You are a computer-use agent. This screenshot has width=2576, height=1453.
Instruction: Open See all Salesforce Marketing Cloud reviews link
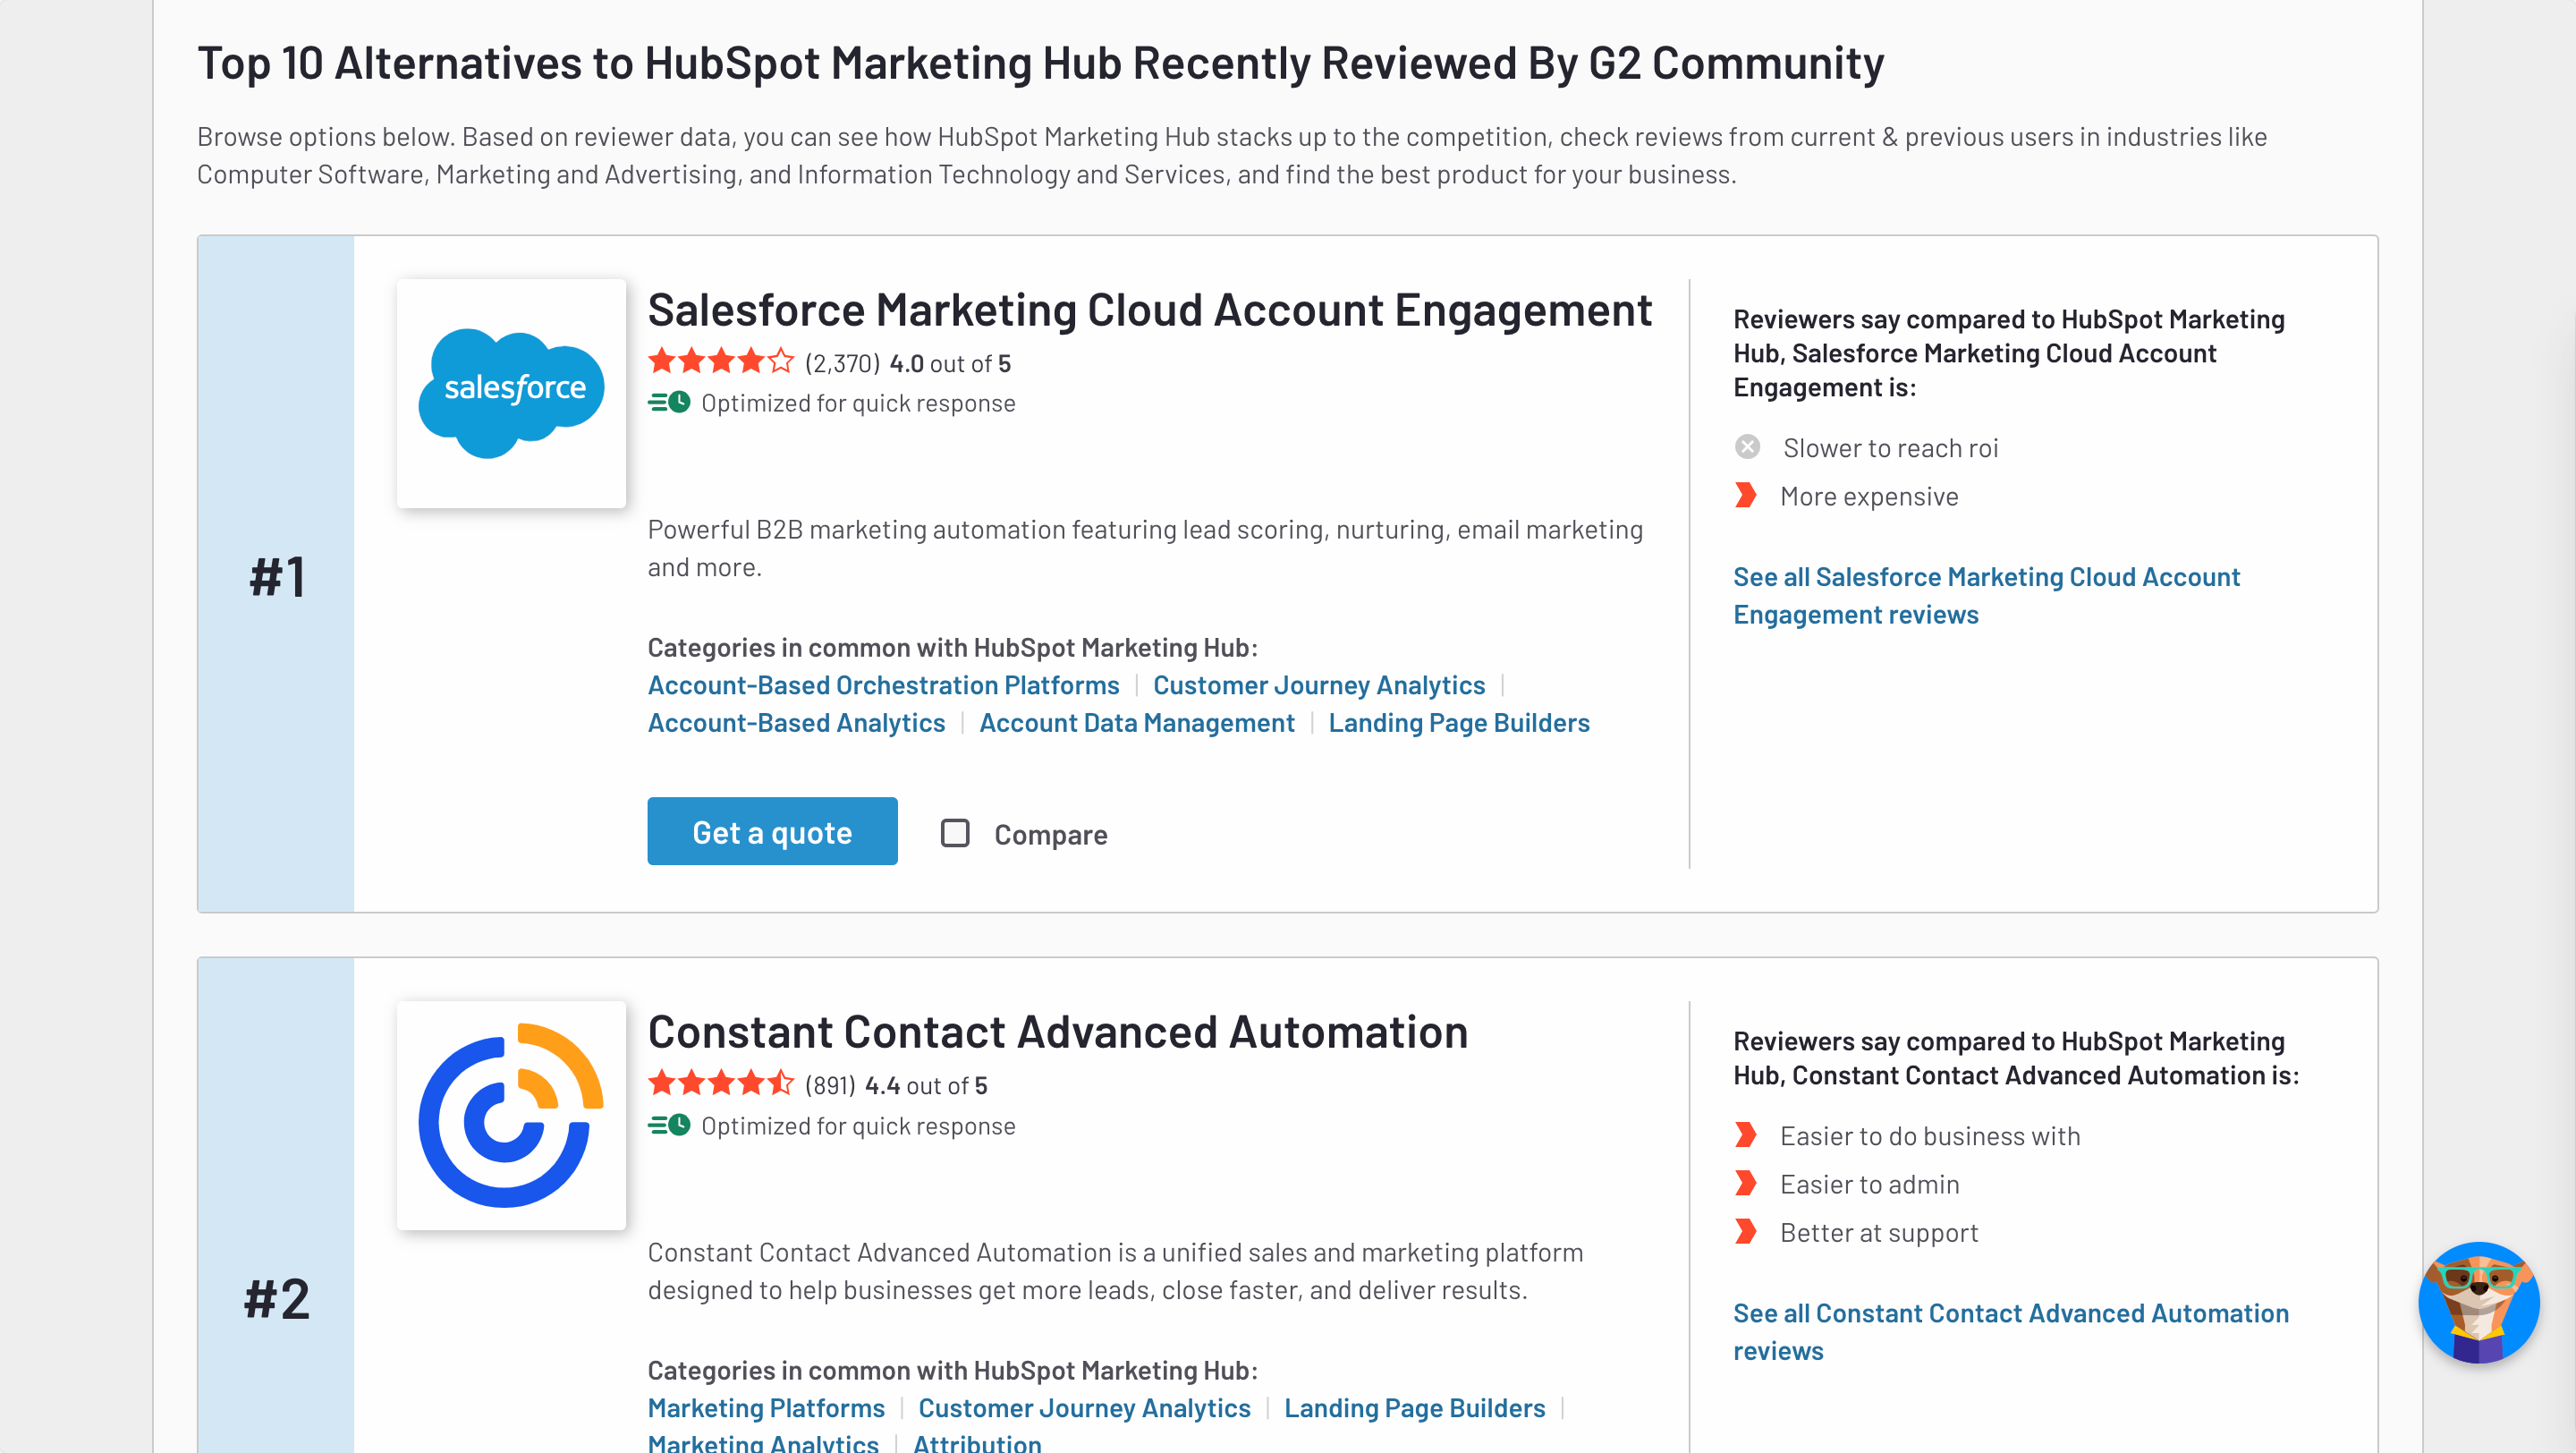1987,595
